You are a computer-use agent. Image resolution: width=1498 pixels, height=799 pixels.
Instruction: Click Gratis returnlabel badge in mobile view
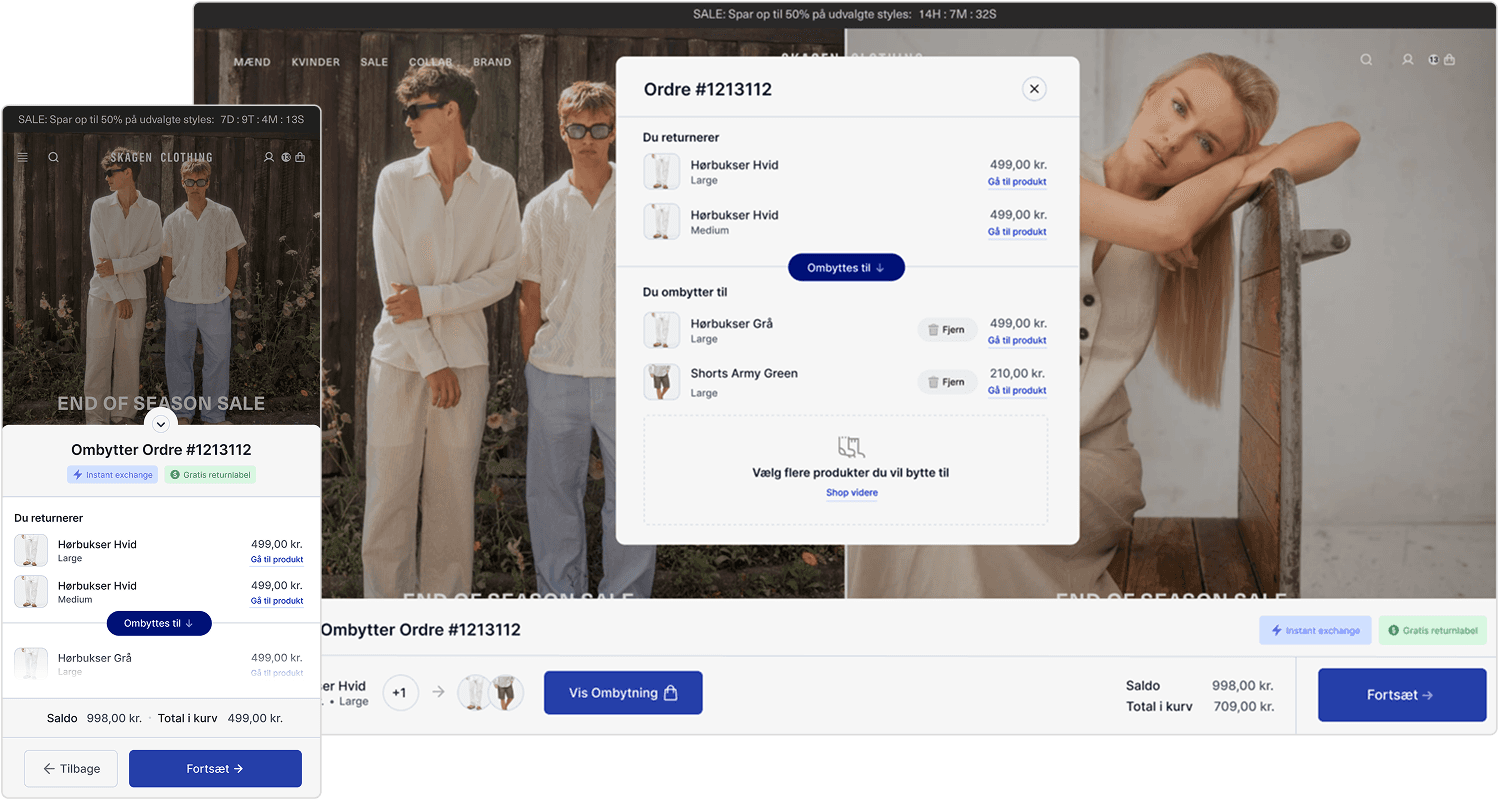(210, 475)
